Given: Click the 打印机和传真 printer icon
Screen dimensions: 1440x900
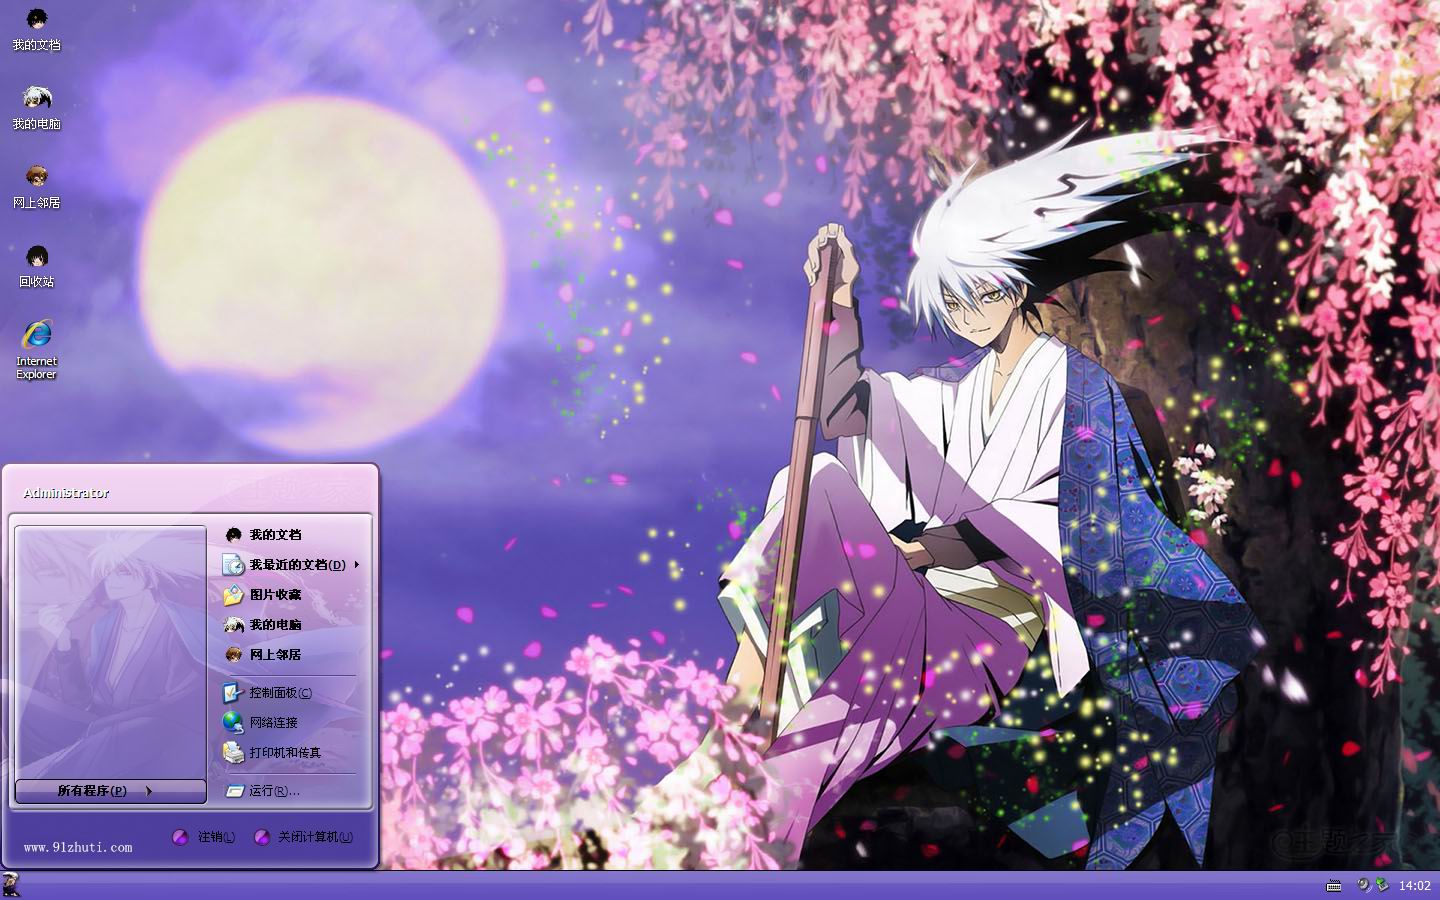Looking at the screenshot, I should point(233,753).
